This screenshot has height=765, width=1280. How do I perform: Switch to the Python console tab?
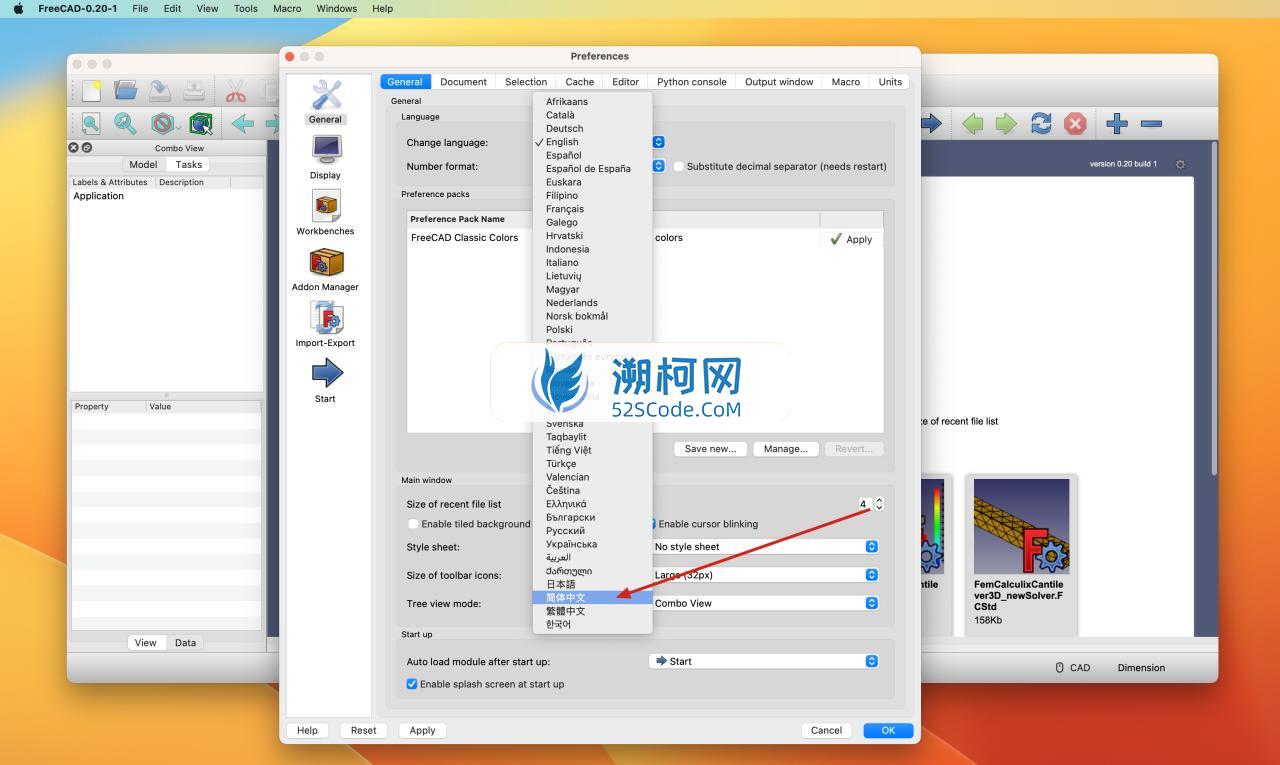pyautogui.click(x=691, y=82)
